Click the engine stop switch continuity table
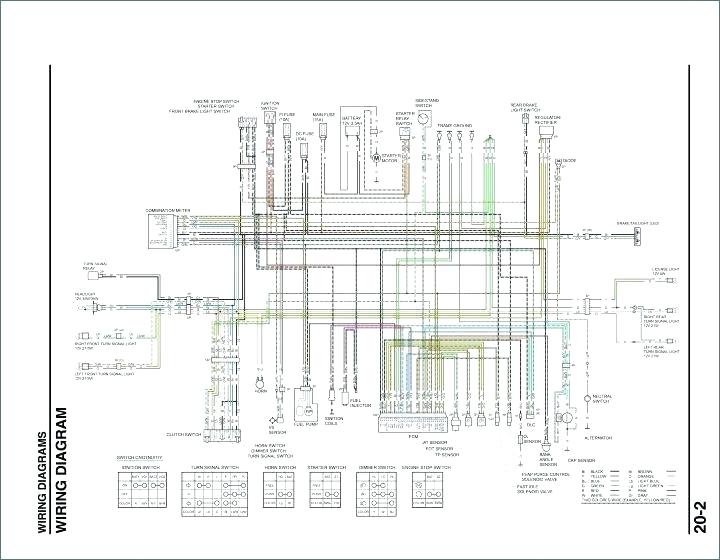Image resolution: width=720 pixels, height=560 pixels. (428, 489)
